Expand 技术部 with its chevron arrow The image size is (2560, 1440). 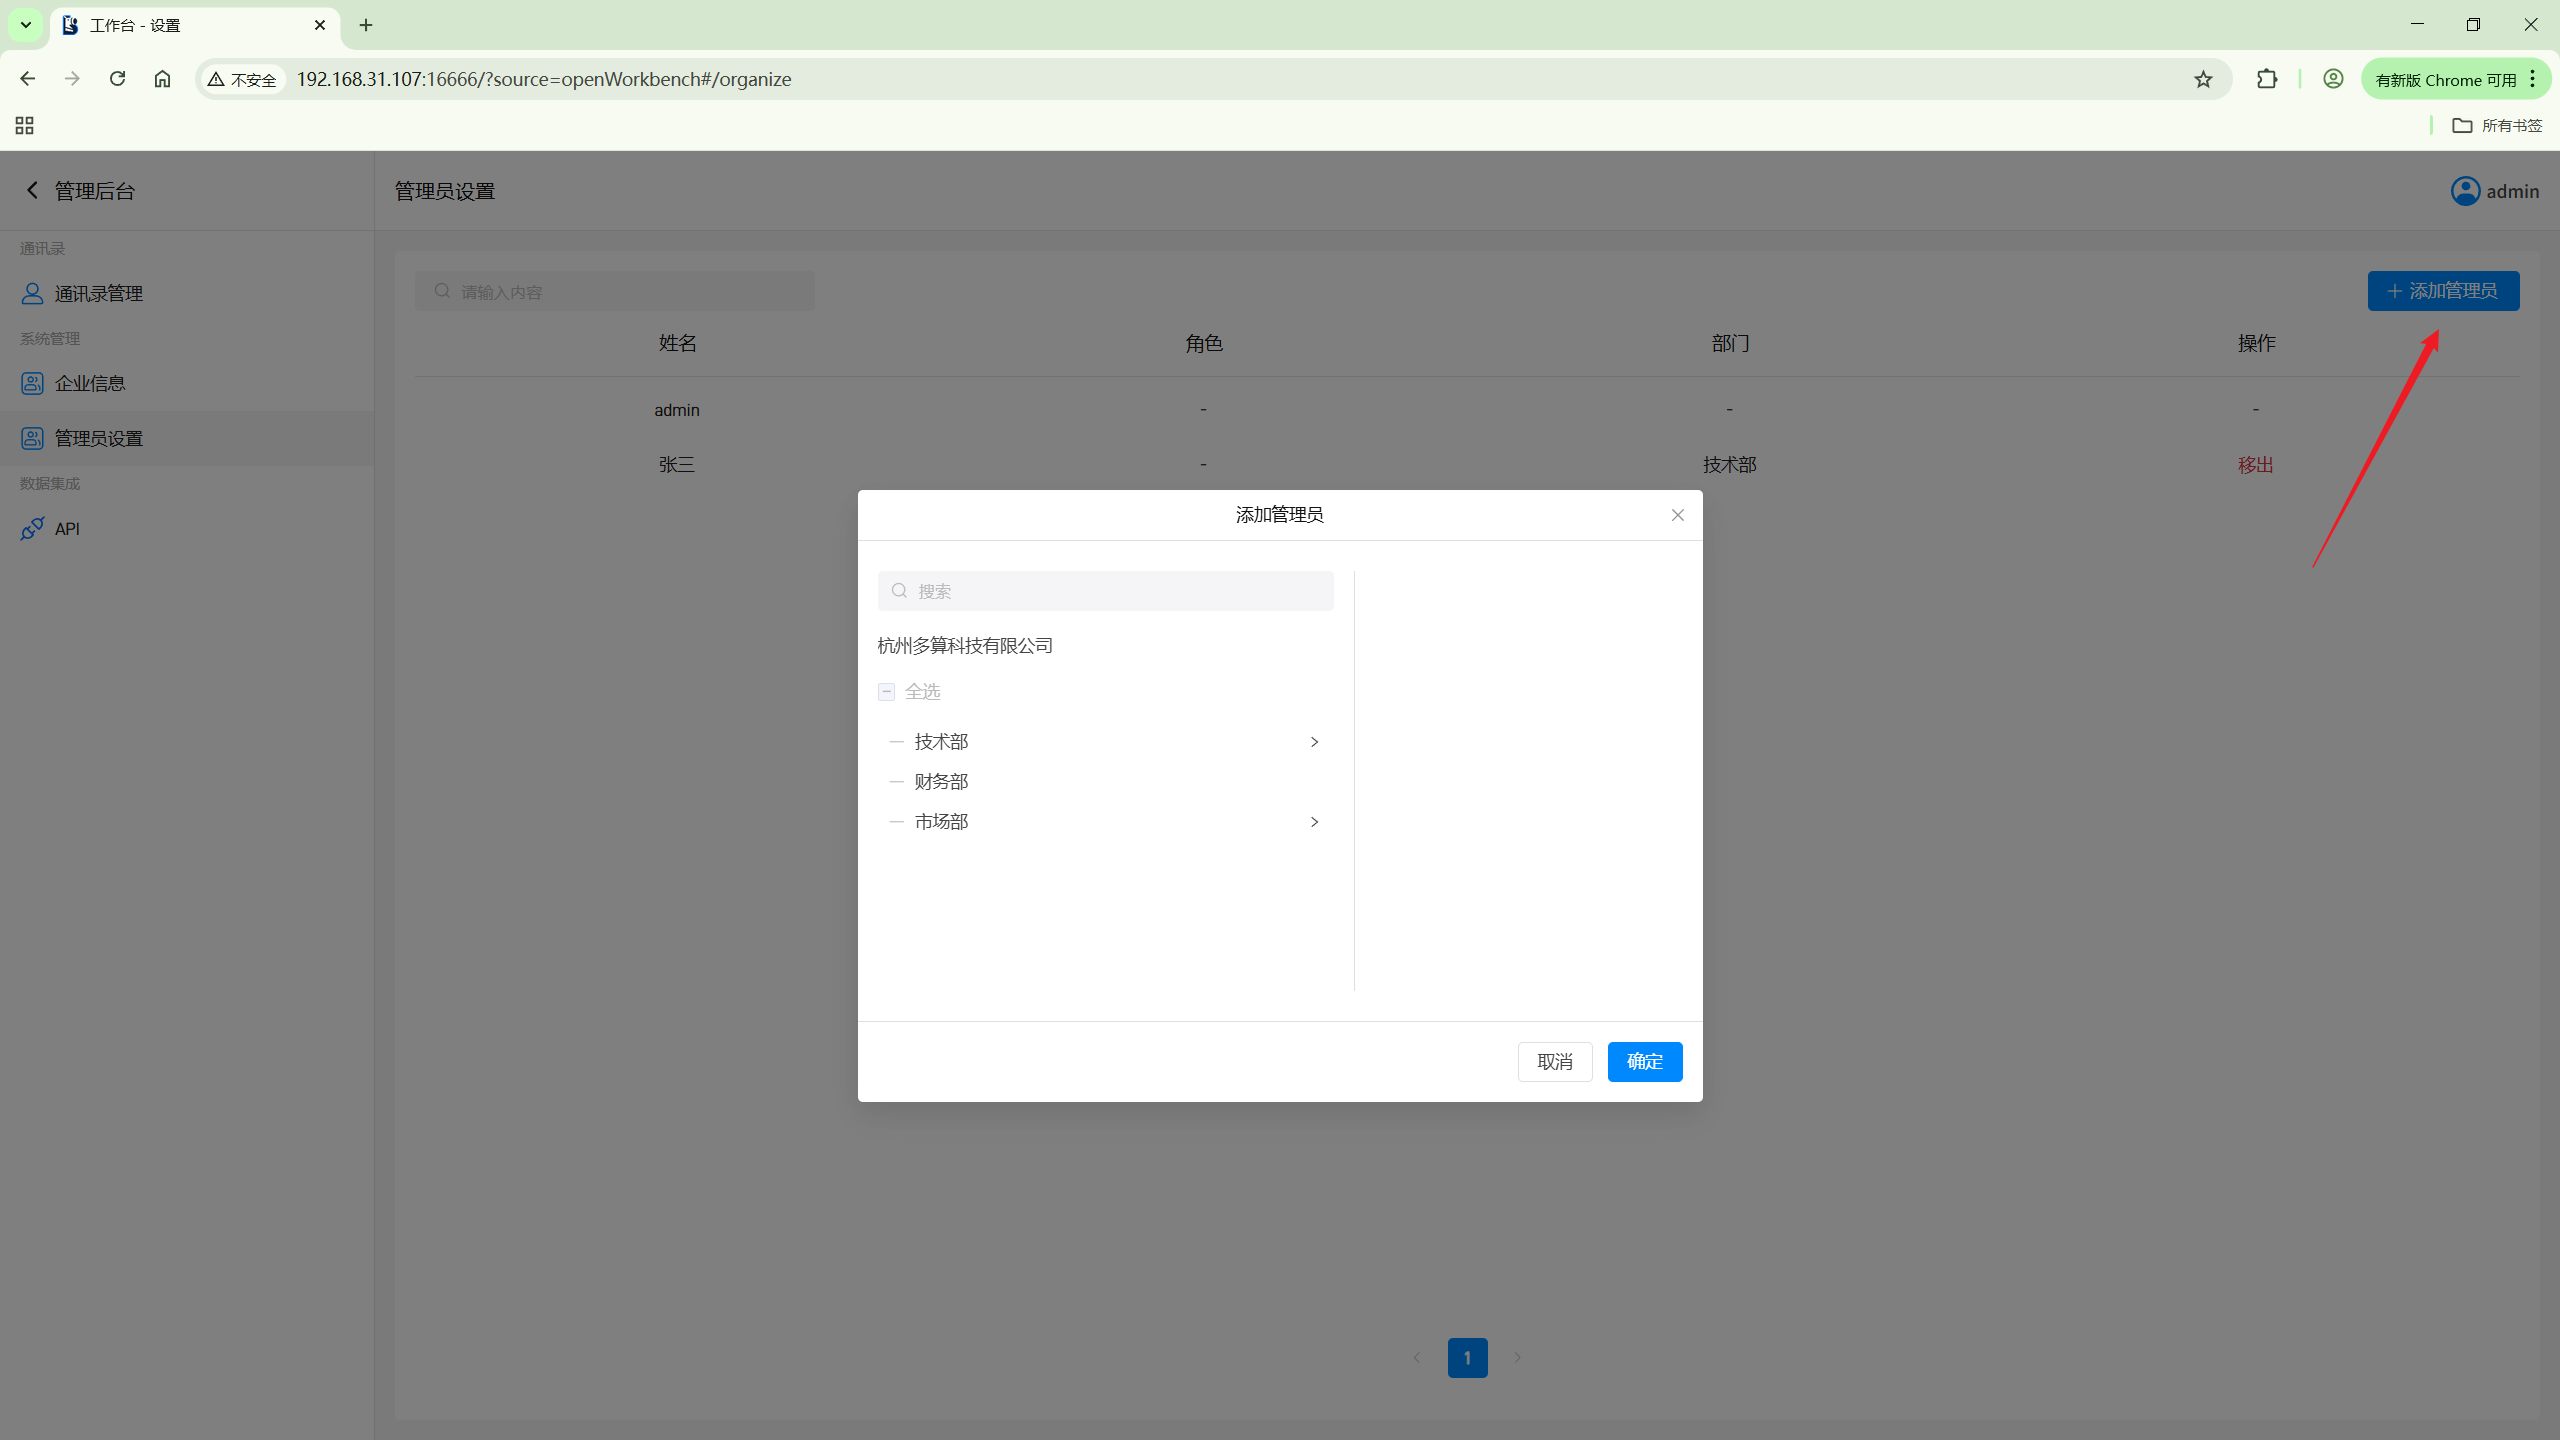coord(1314,742)
